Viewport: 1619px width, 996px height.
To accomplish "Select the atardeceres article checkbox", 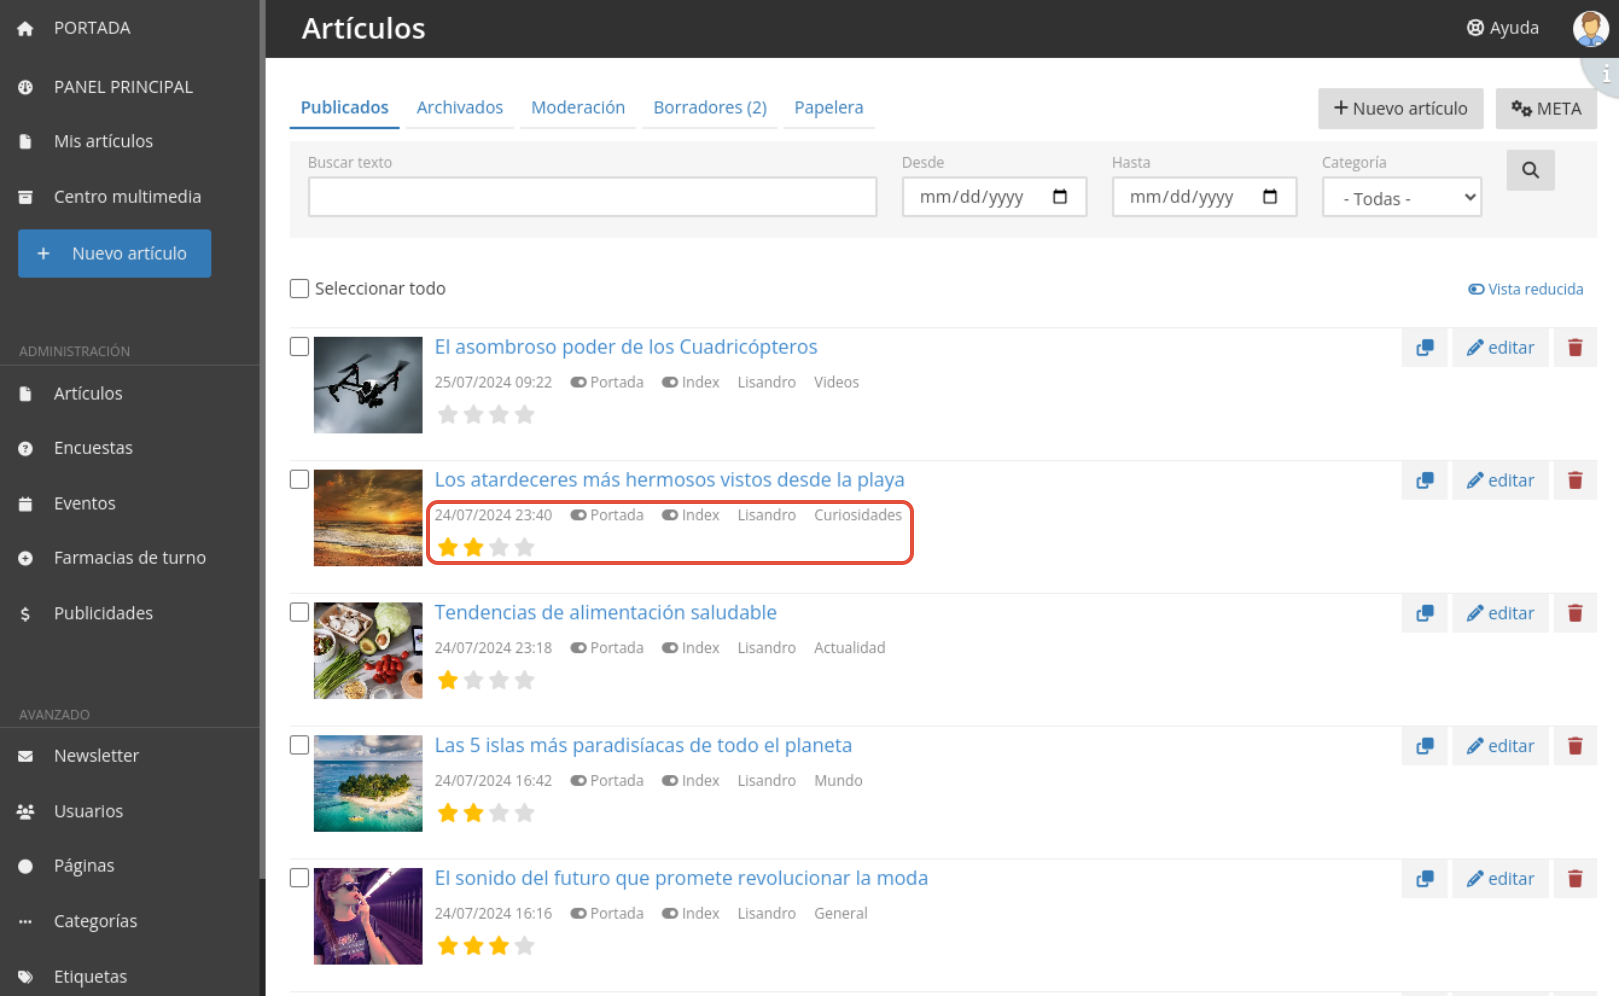I will click(x=299, y=479).
